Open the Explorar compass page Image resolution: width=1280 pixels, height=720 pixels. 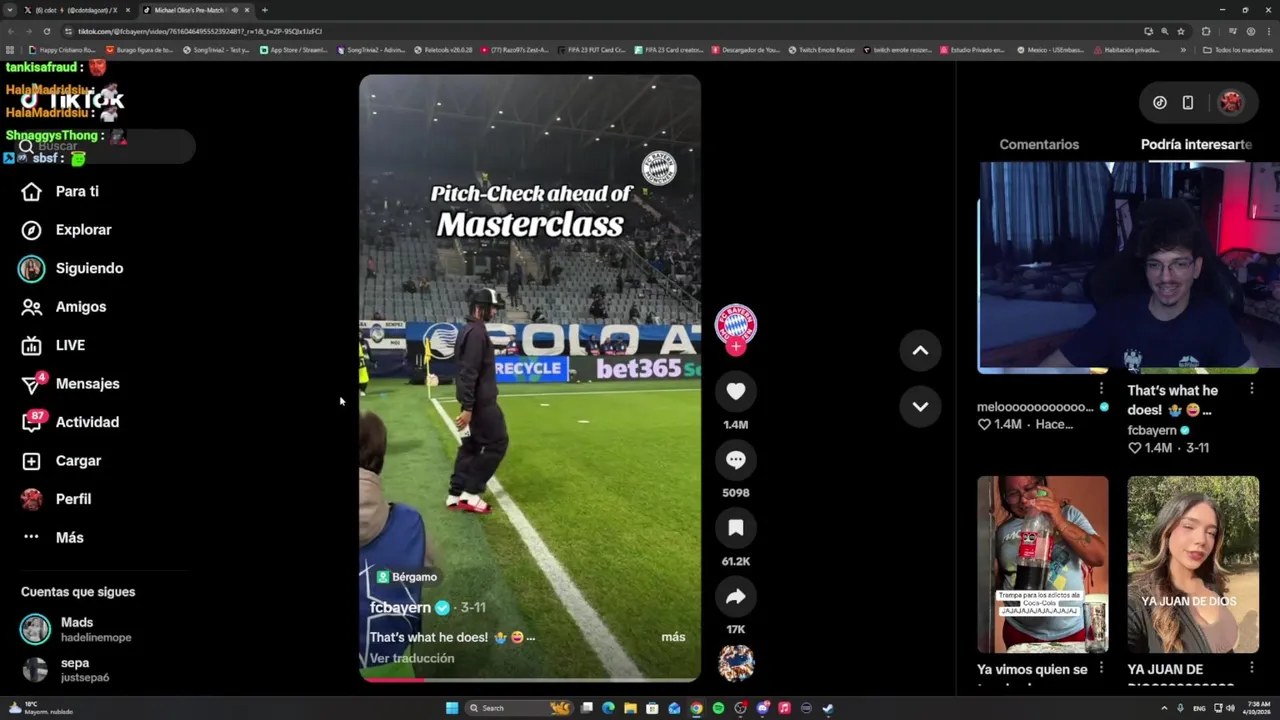68,230
